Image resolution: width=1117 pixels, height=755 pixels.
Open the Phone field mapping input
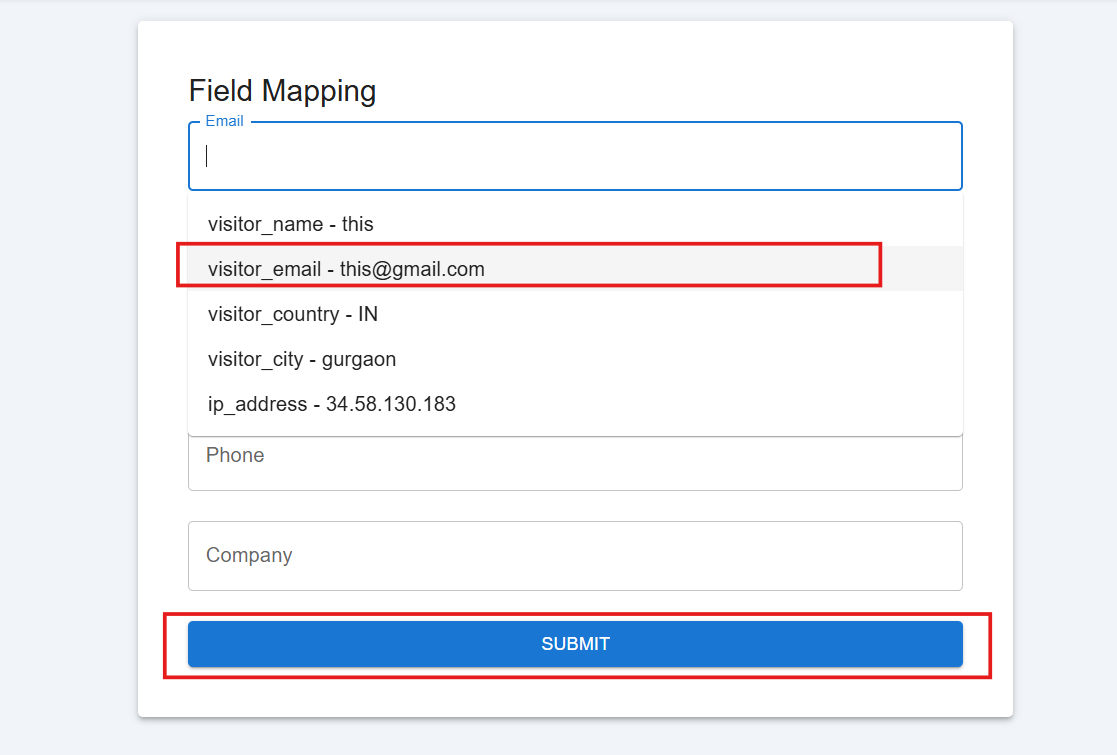coord(575,463)
